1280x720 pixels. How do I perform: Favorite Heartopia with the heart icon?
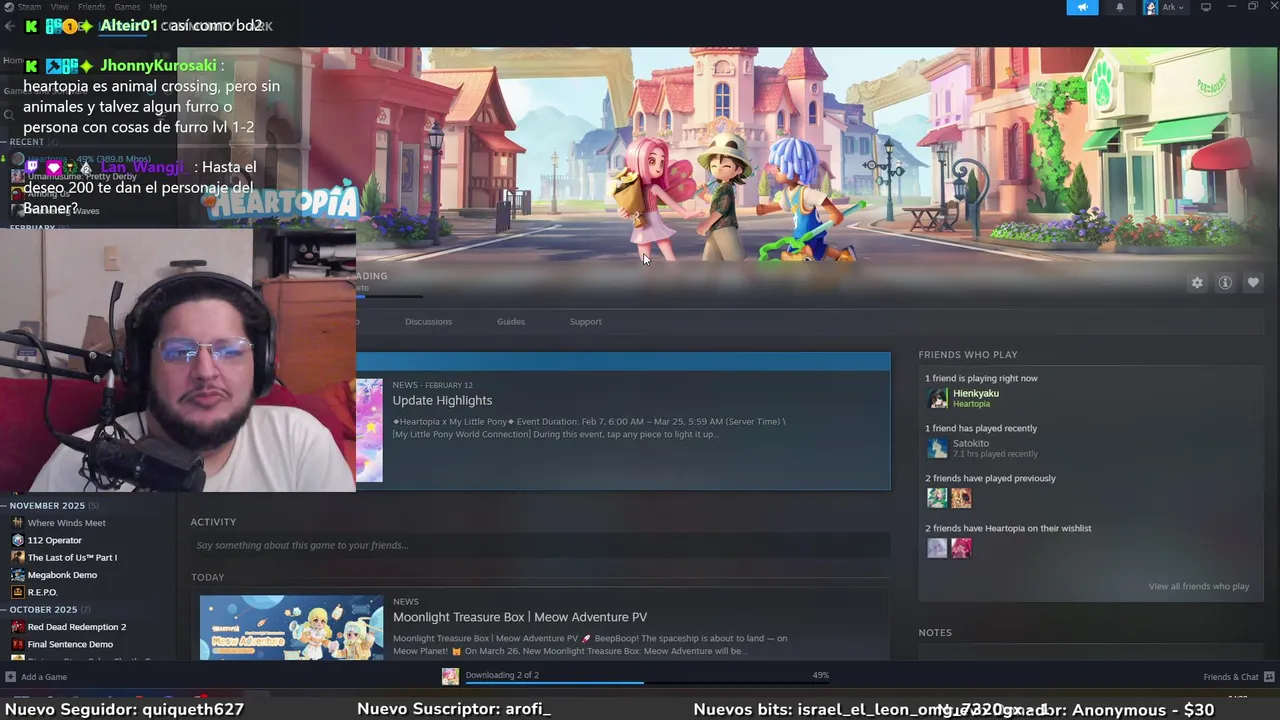pos(1253,283)
